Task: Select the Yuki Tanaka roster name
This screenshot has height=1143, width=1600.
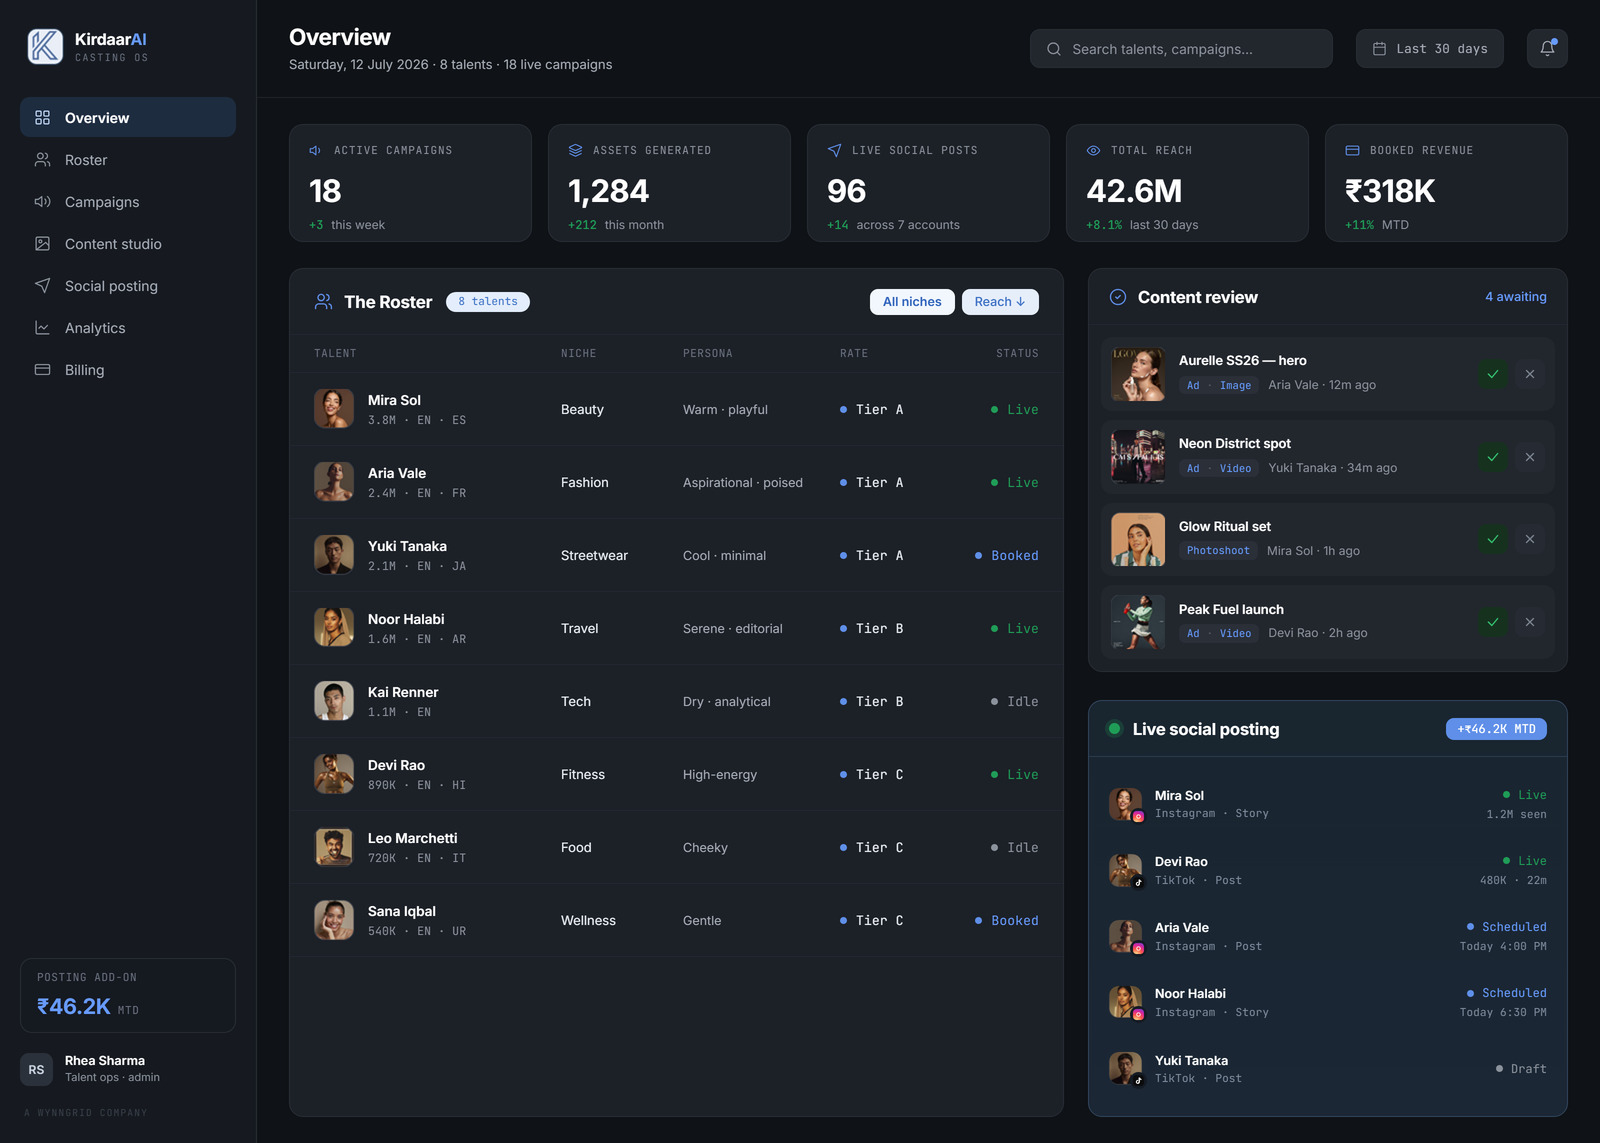Action: (x=407, y=546)
